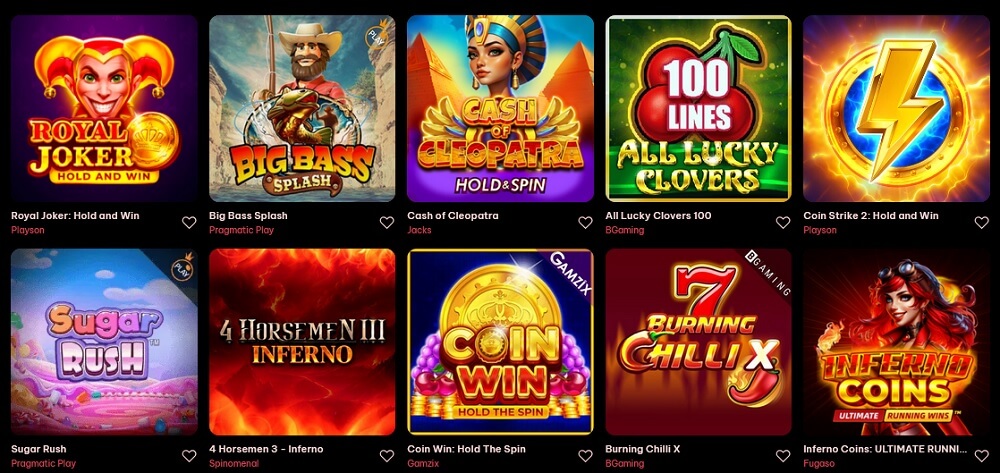Viewport: 1000px width, 473px height.
Task: Select the All Lucky Clovers 100 Lines tile
Action: (x=698, y=108)
